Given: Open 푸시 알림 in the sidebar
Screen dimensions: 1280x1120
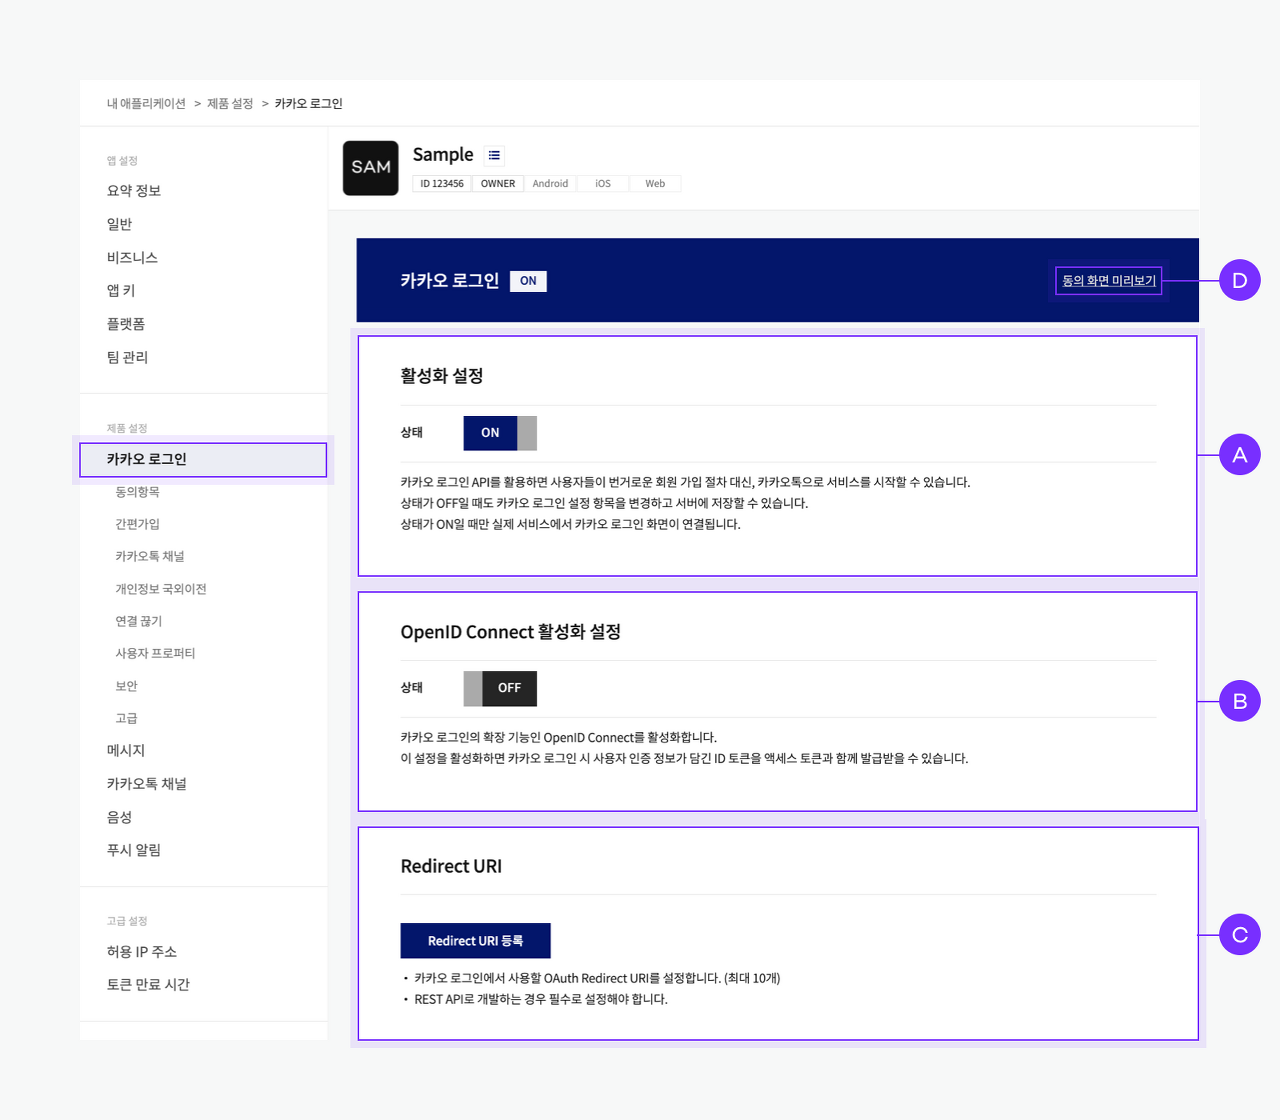Looking at the screenshot, I should (134, 850).
